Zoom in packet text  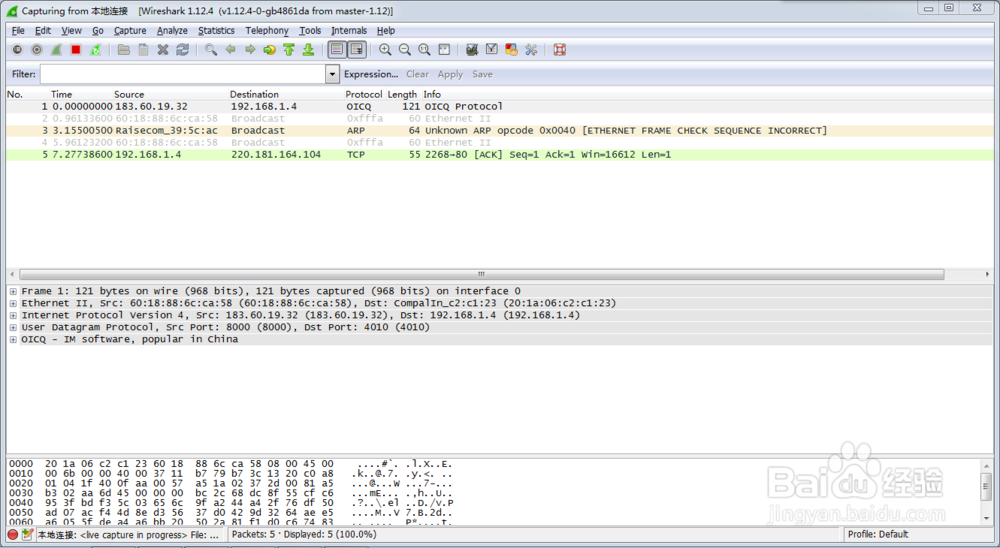click(385, 50)
